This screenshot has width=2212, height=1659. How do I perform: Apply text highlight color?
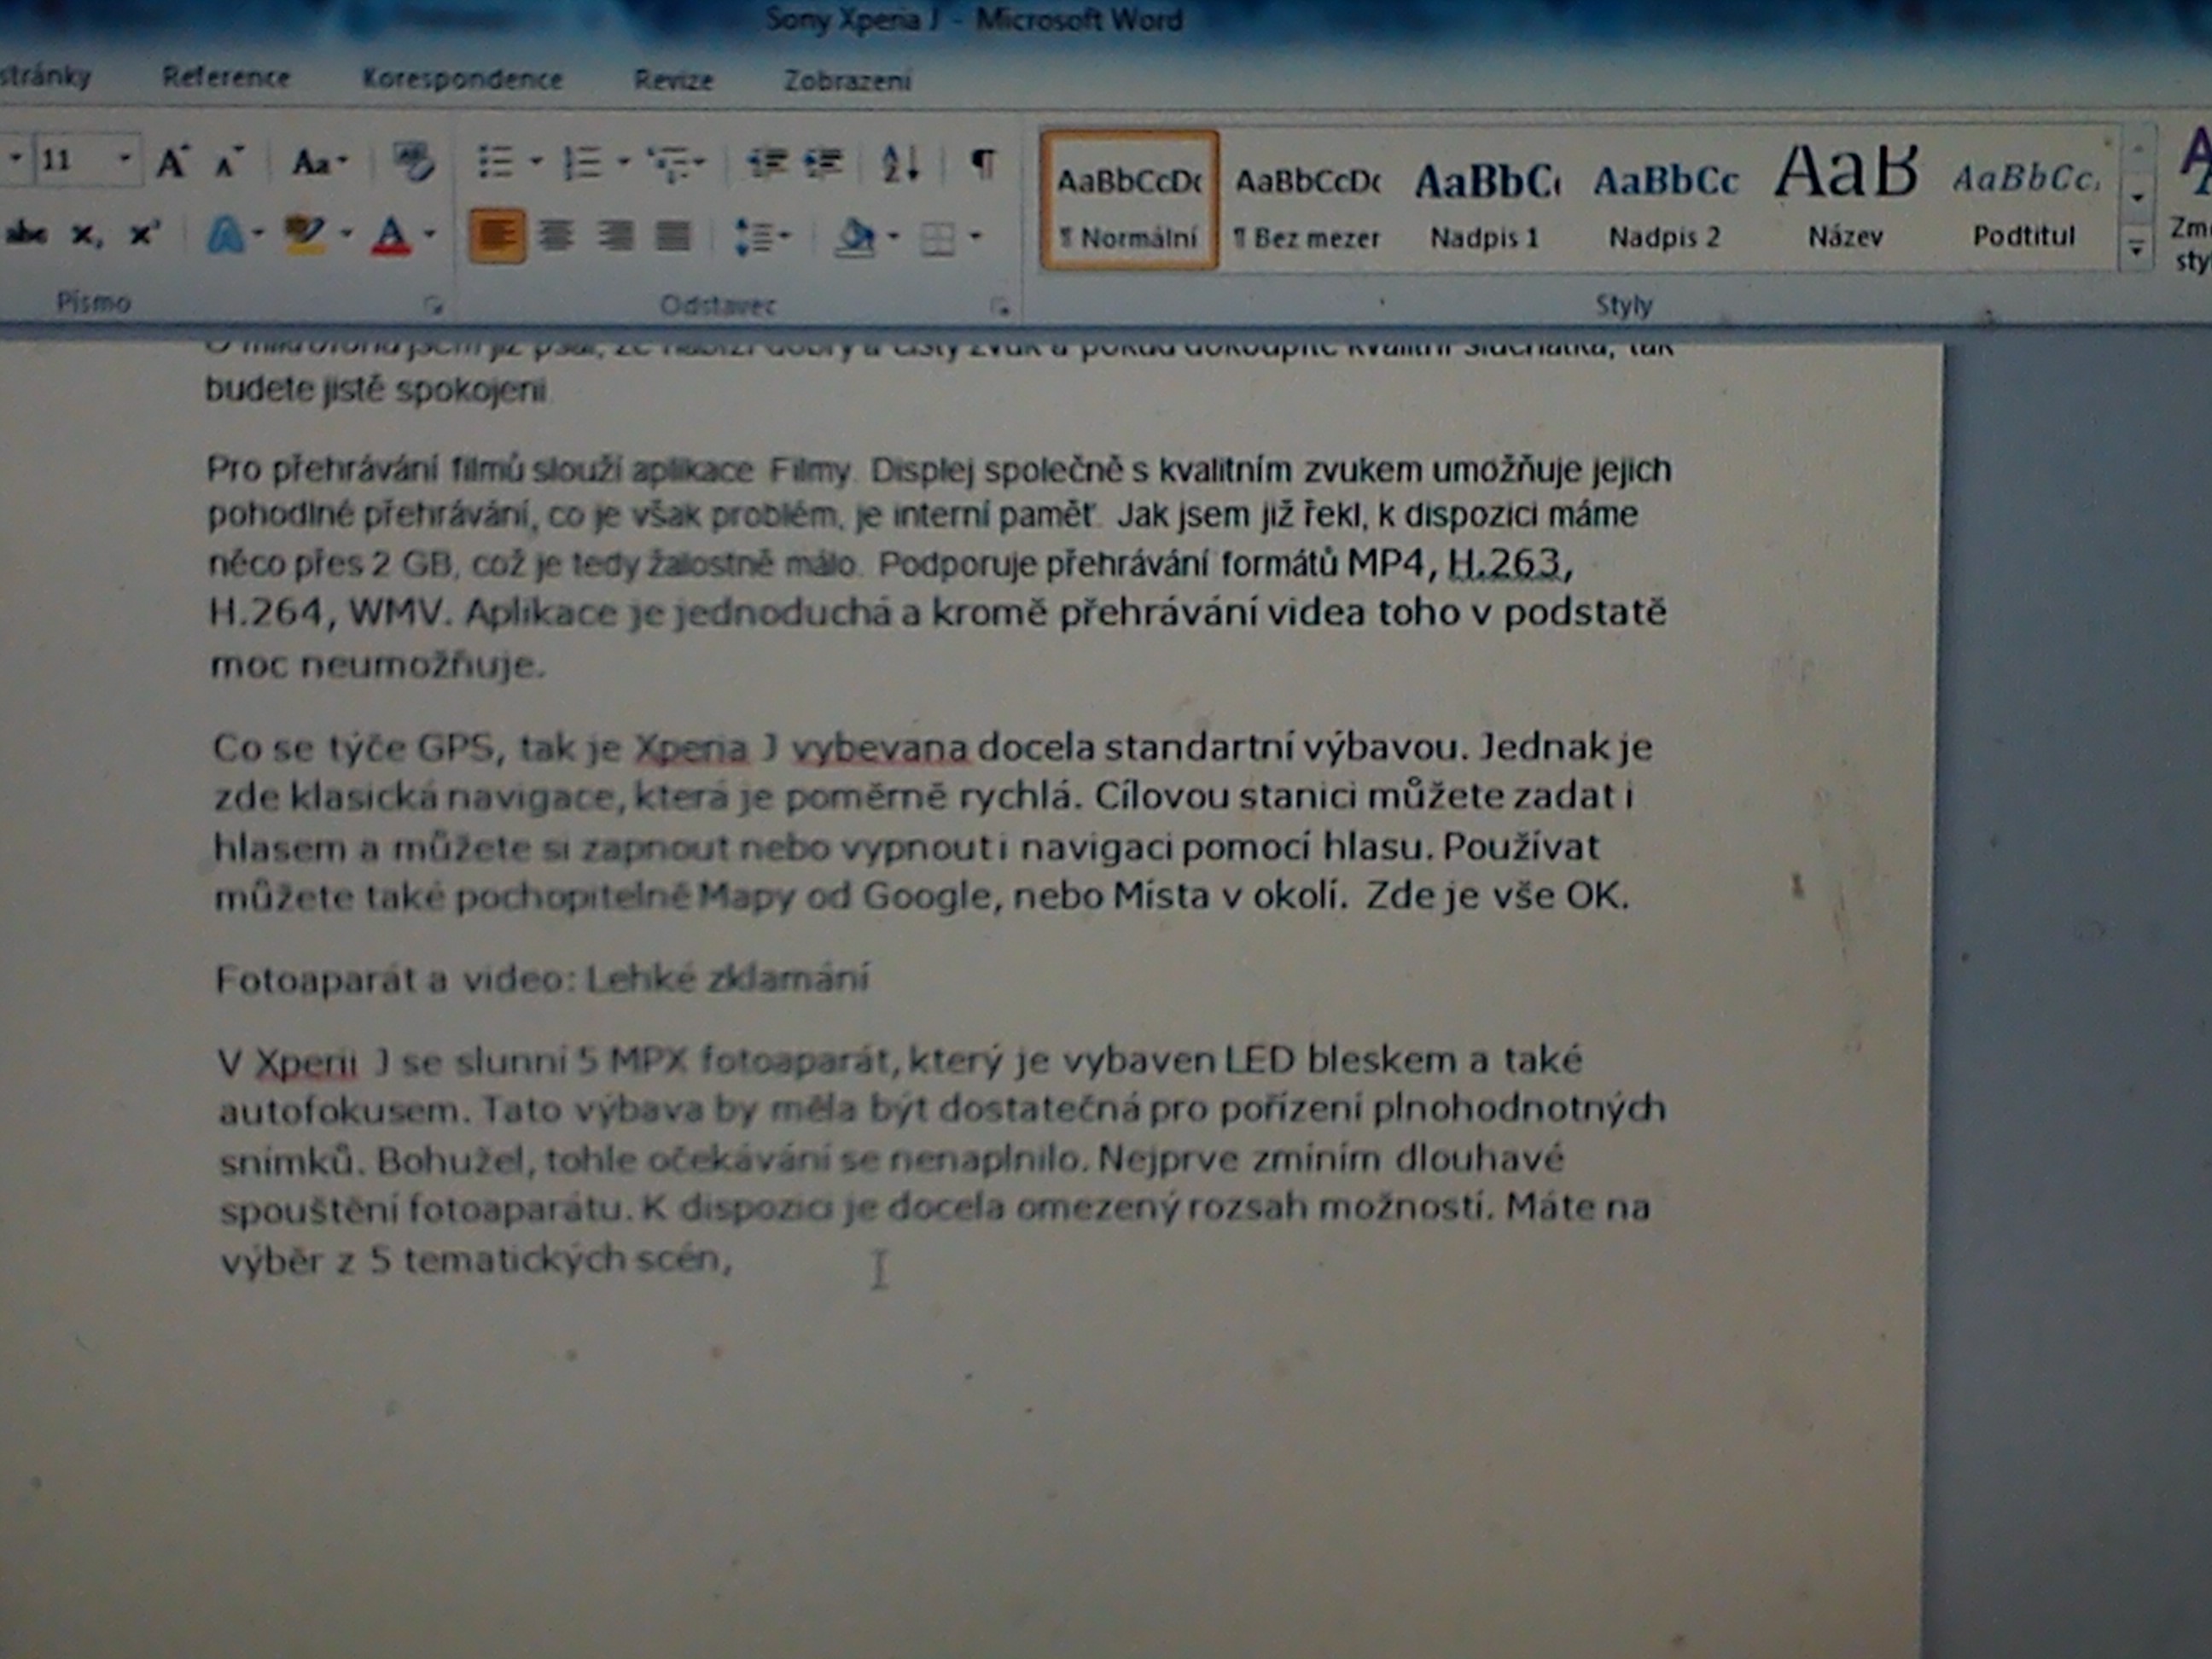pyautogui.click(x=304, y=236)
